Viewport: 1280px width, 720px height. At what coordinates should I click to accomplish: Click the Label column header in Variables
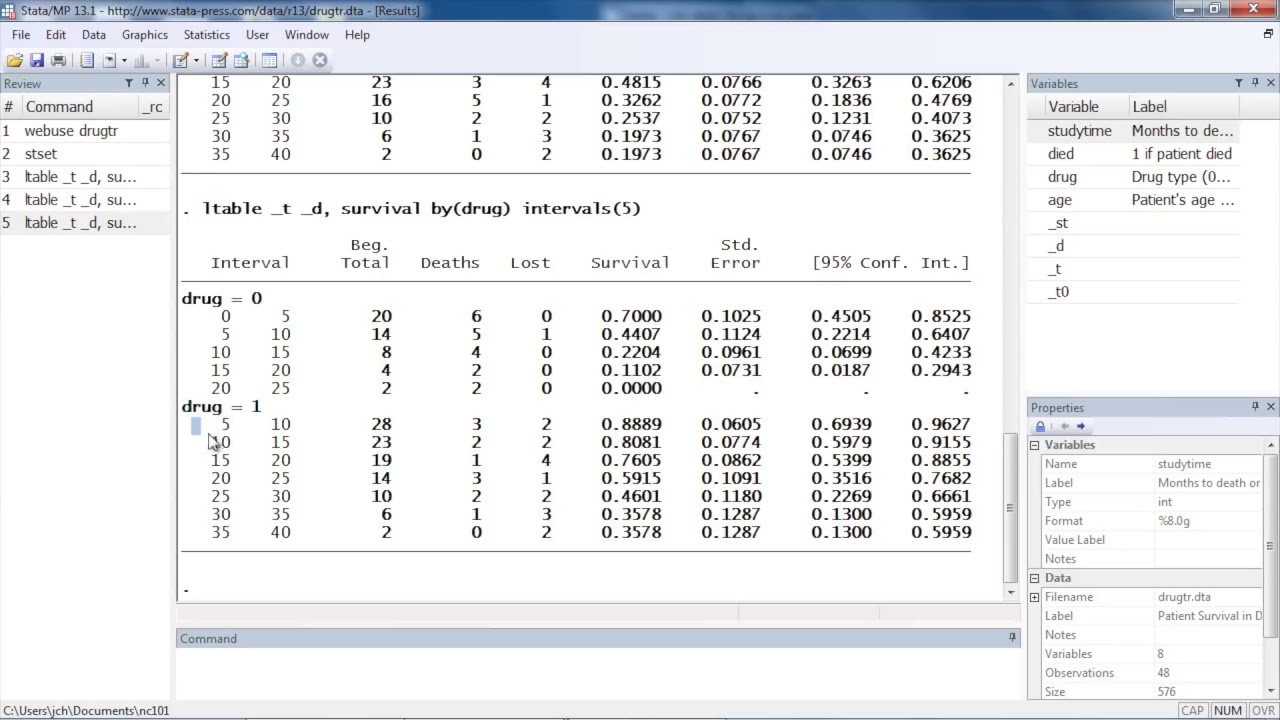point(1184,107)
